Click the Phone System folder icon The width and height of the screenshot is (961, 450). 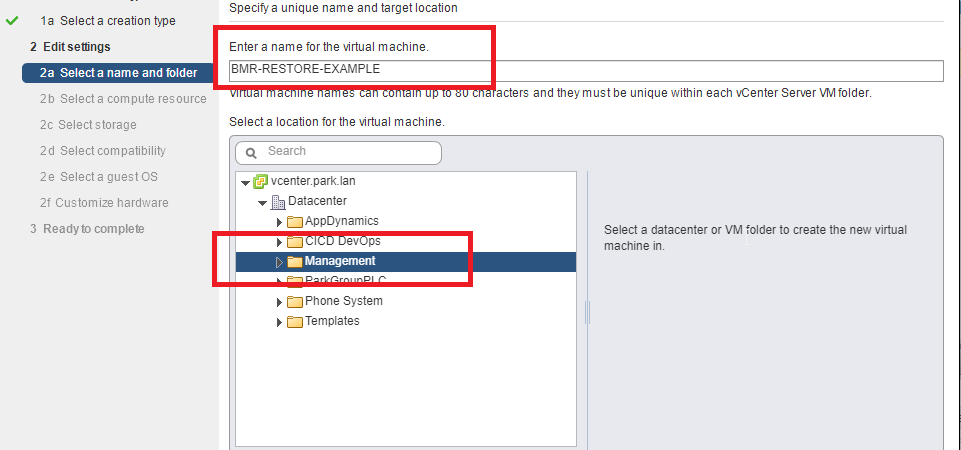coord(295,302)
